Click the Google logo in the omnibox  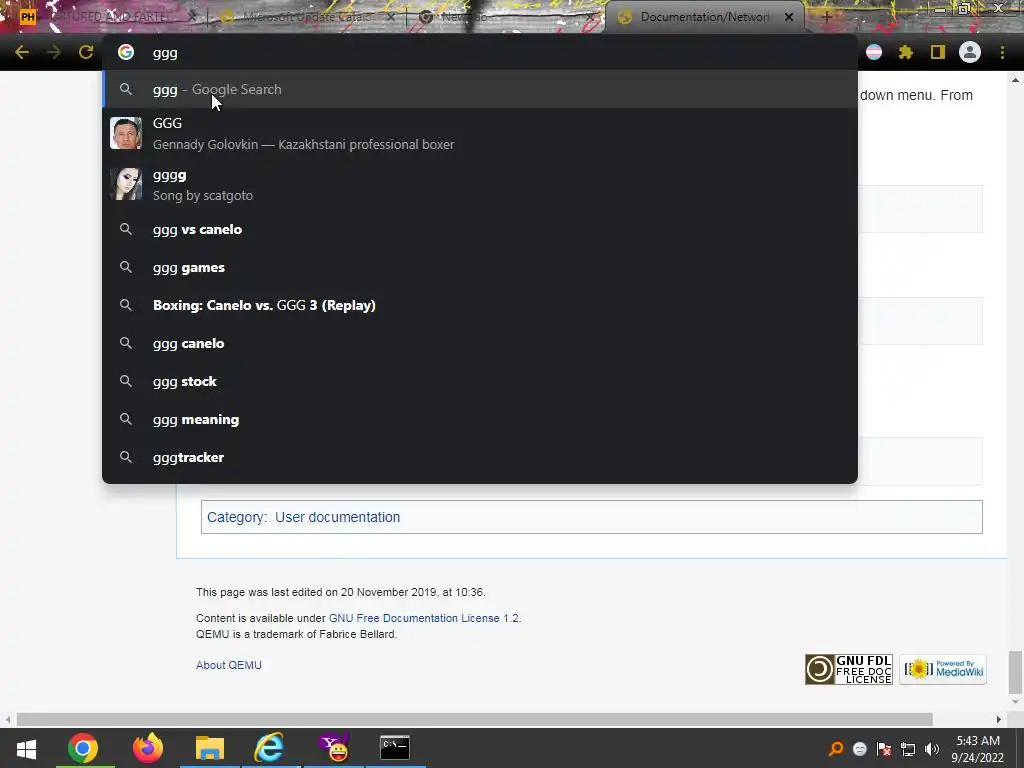(x=125, y=52)
